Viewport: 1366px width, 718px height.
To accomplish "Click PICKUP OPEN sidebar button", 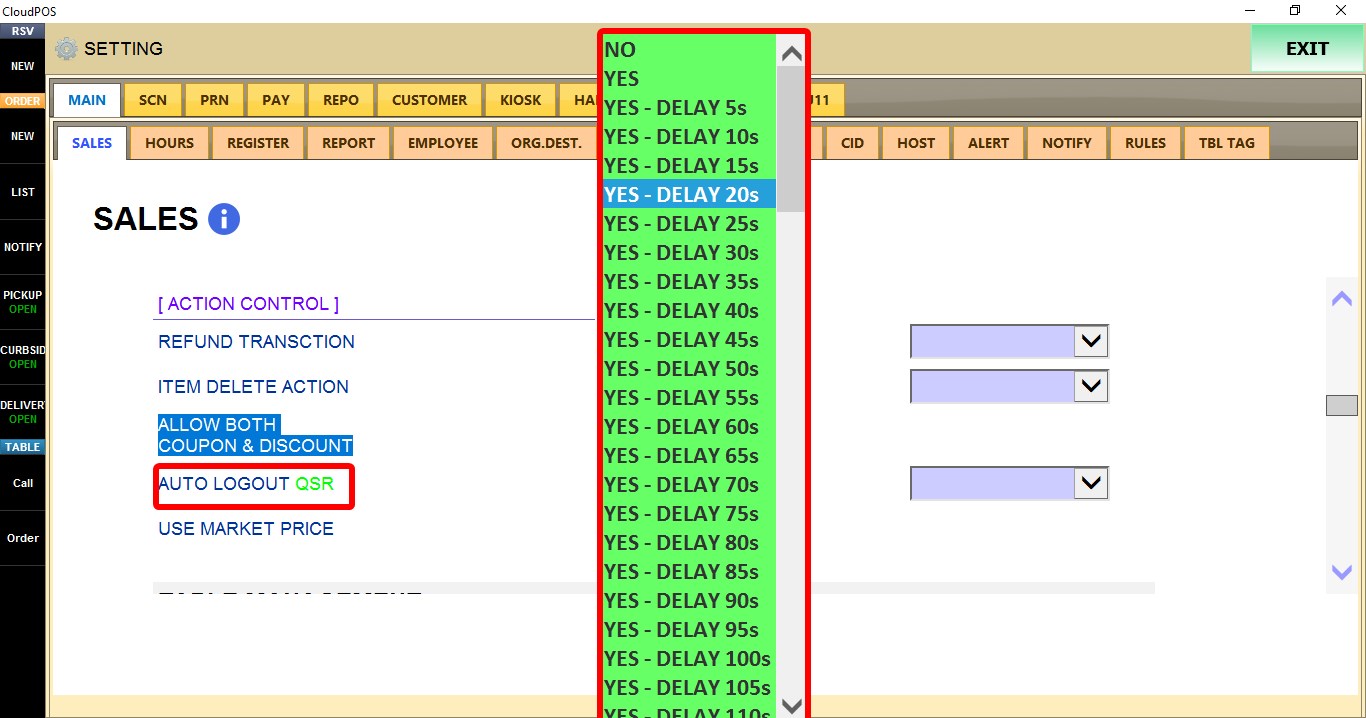I will point(22,302).
